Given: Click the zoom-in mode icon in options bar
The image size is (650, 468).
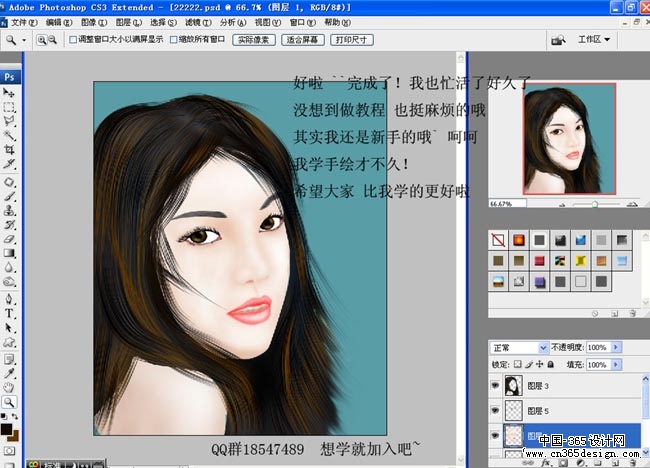Looking at the screenshot, I should (41, 40).
